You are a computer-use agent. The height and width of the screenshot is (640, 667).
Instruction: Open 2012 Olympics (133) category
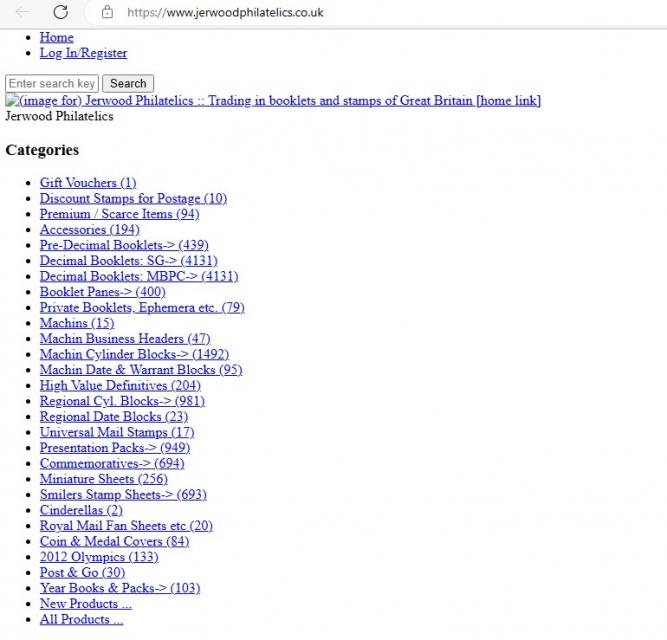click(99, 558)
